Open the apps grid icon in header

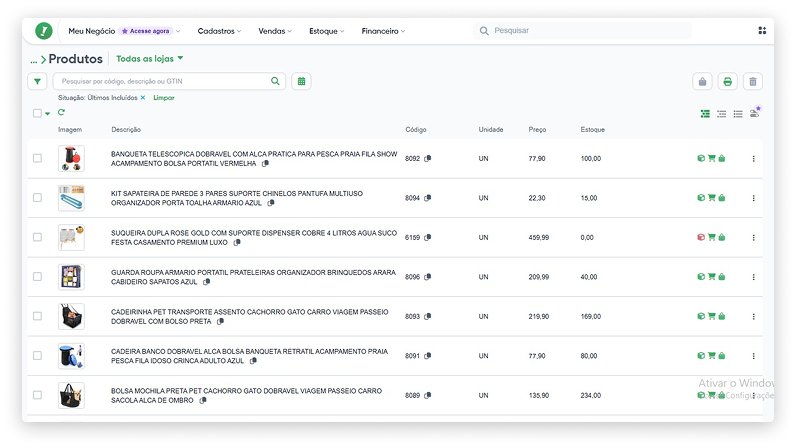tap(762, 31)
